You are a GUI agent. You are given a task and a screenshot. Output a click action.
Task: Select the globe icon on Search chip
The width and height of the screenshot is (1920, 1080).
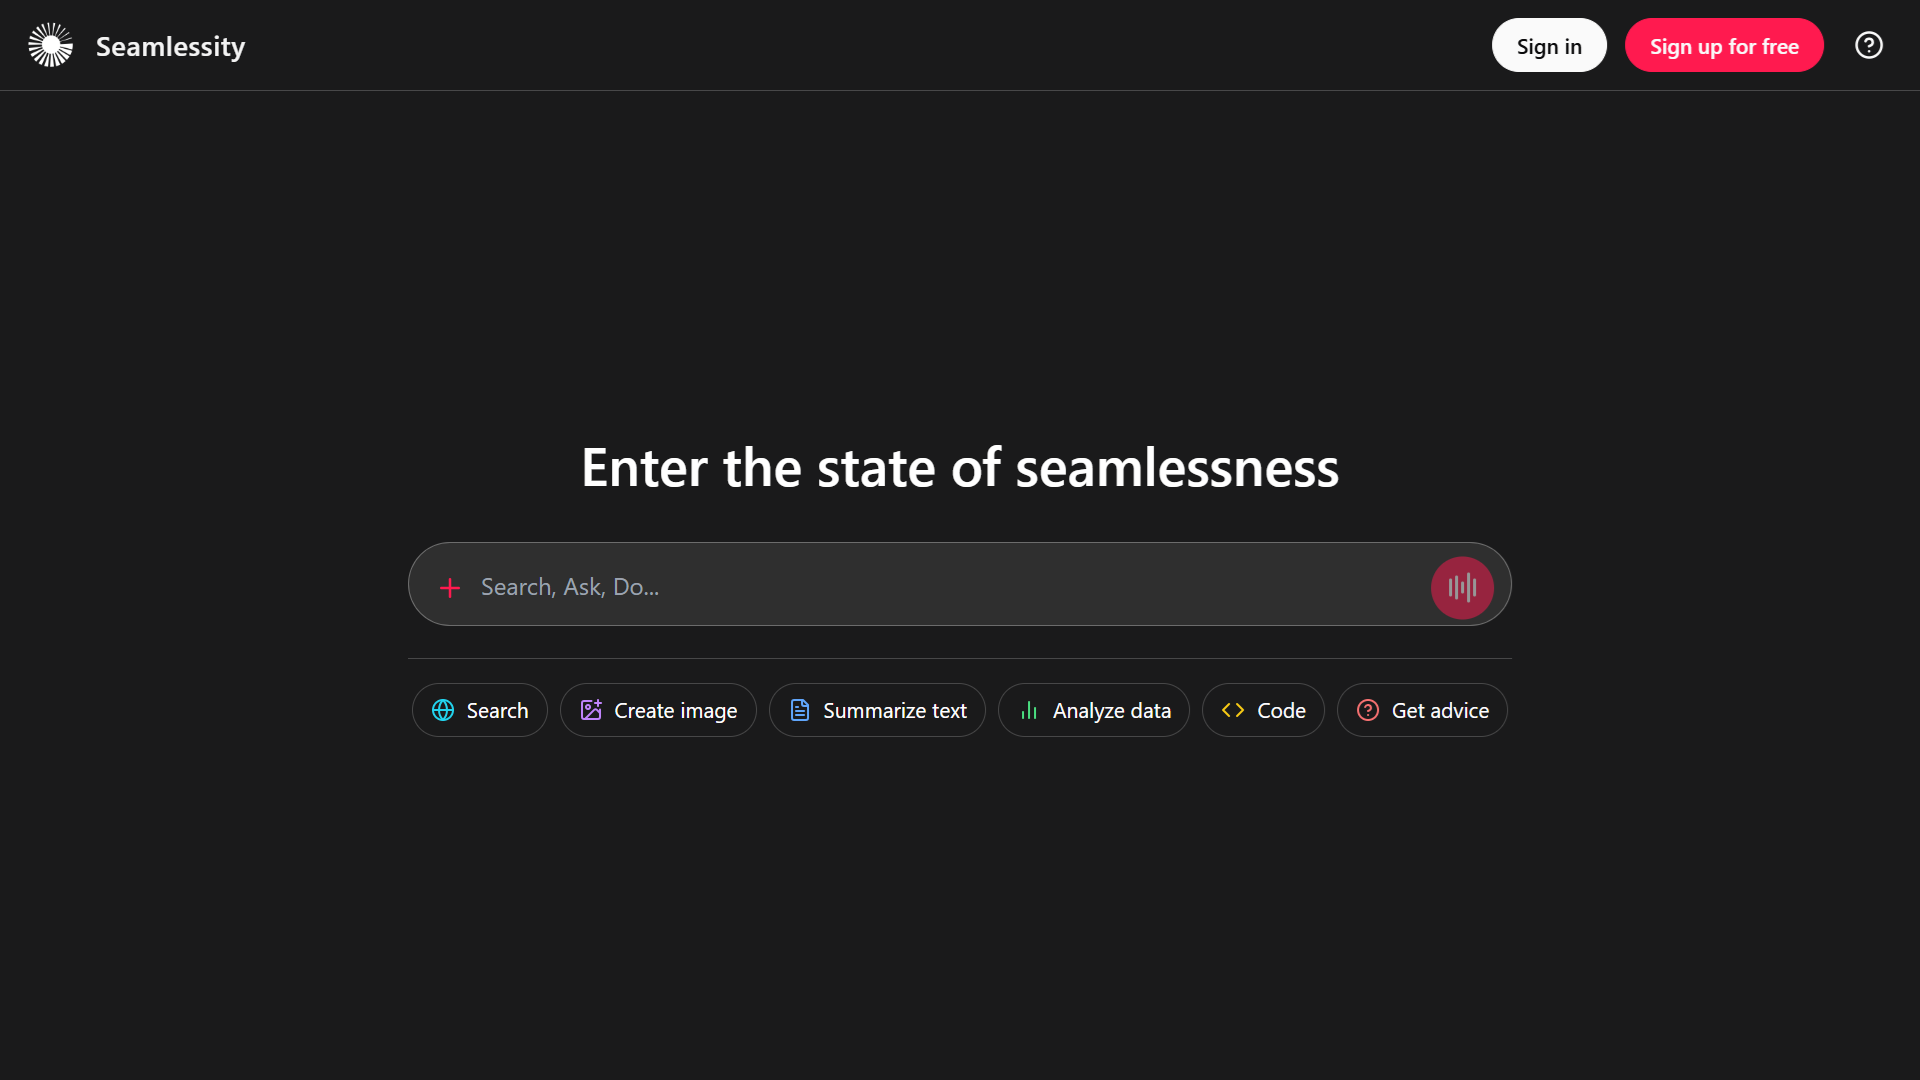[x=443, y=710]
